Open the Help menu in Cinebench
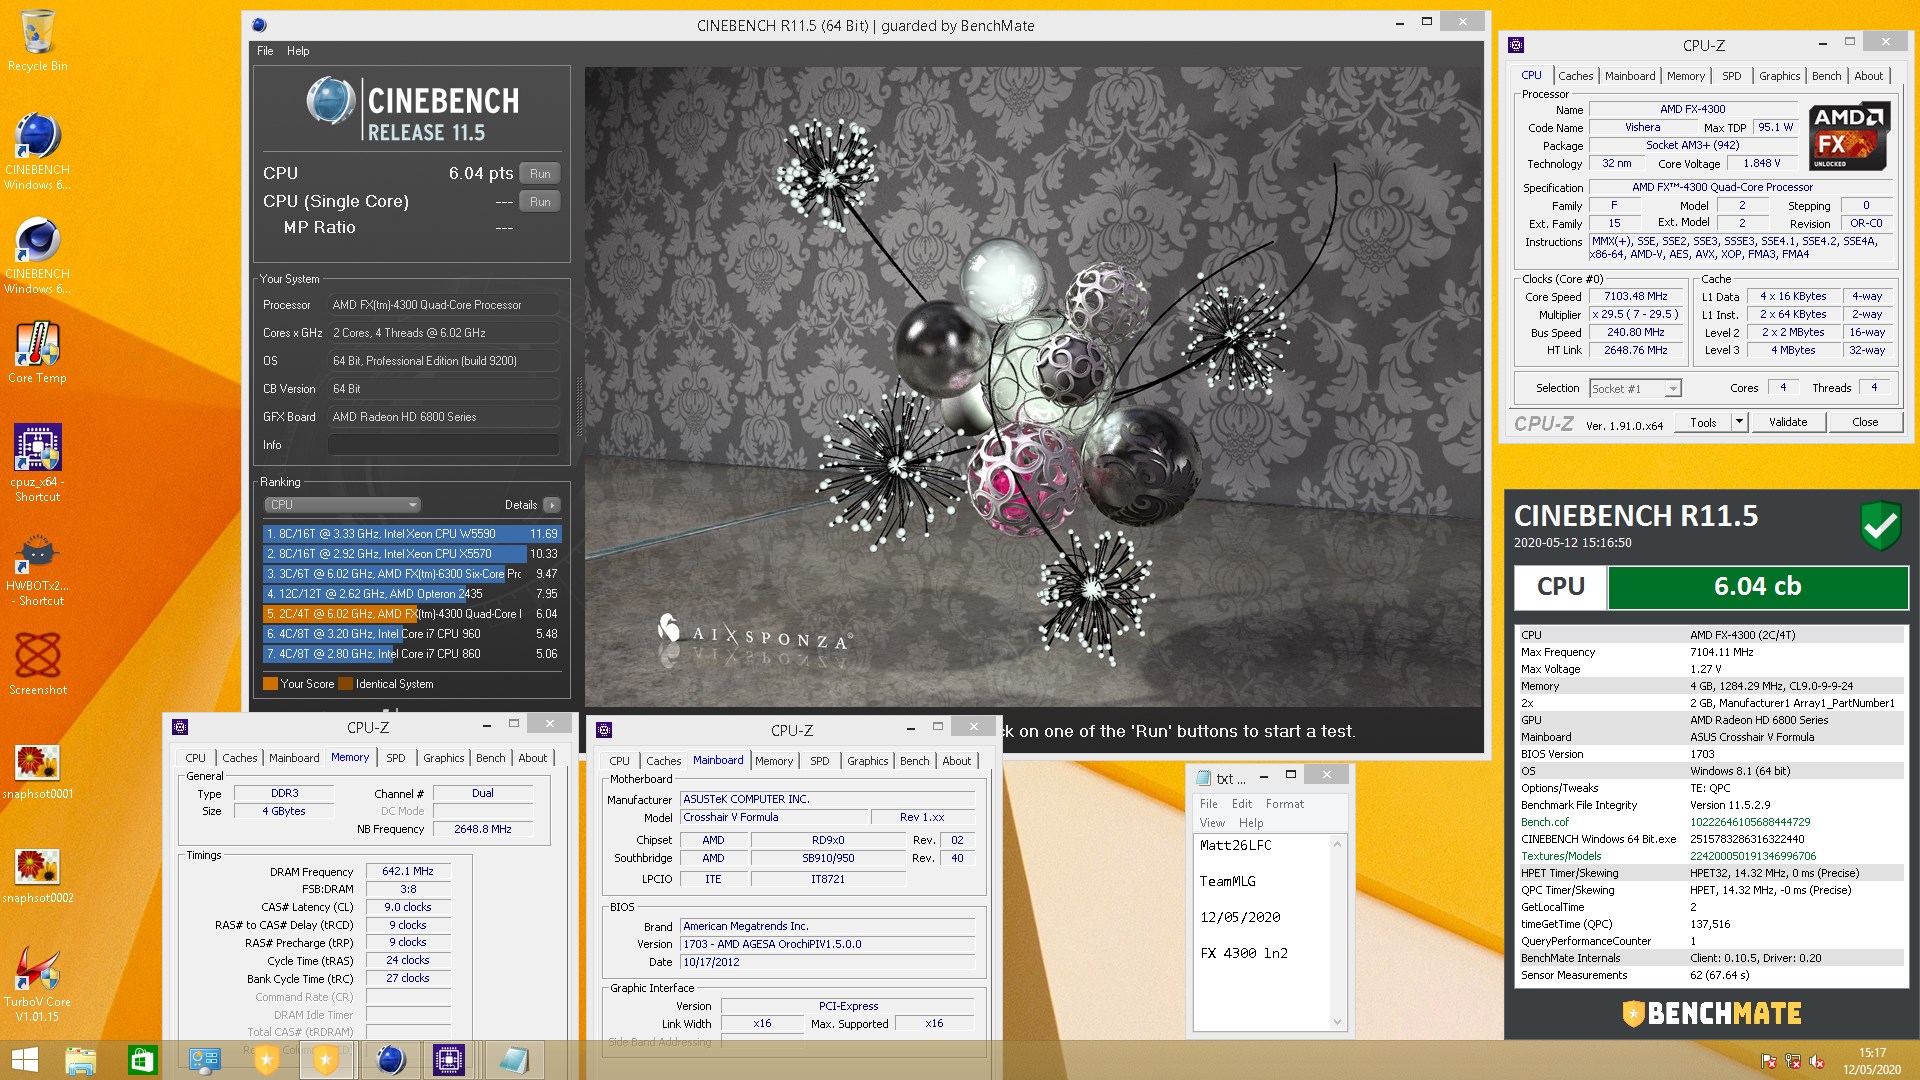 298,51
